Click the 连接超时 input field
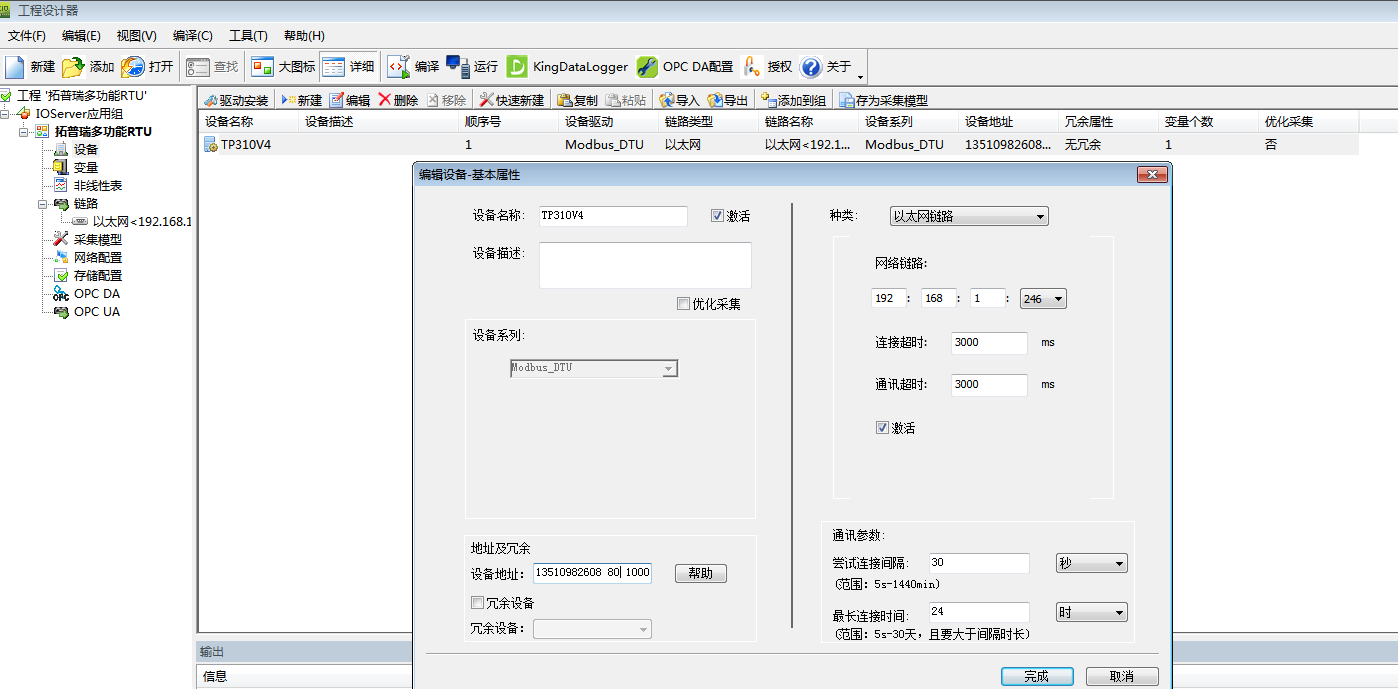 (x=989, y=343)
